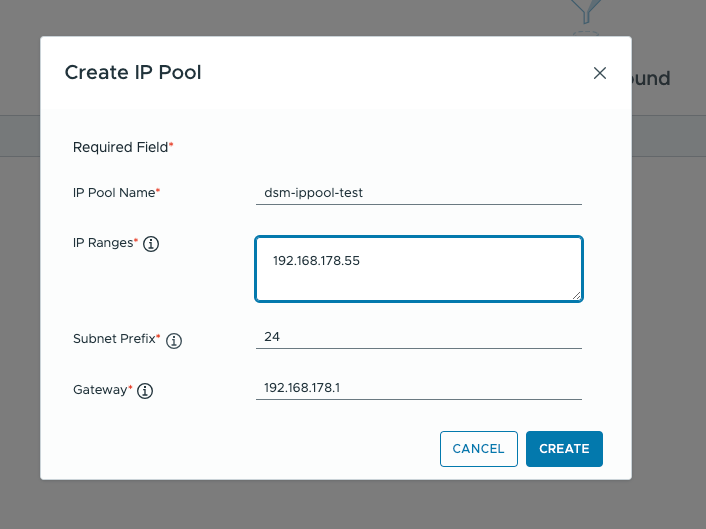Click the Required Field note
Screen dimensions: 706x529
click(x=123, y=147)
